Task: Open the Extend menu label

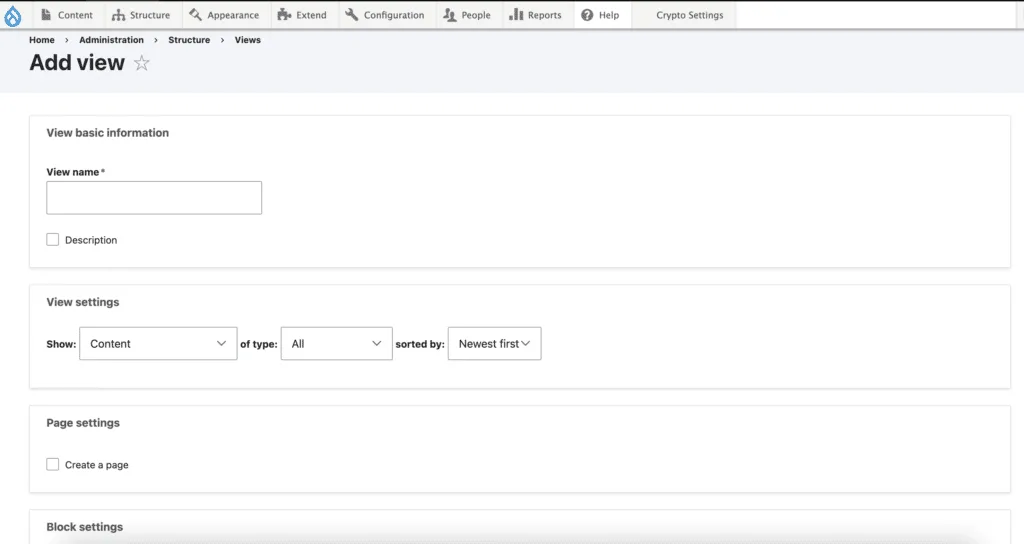Action: [311, 15]
